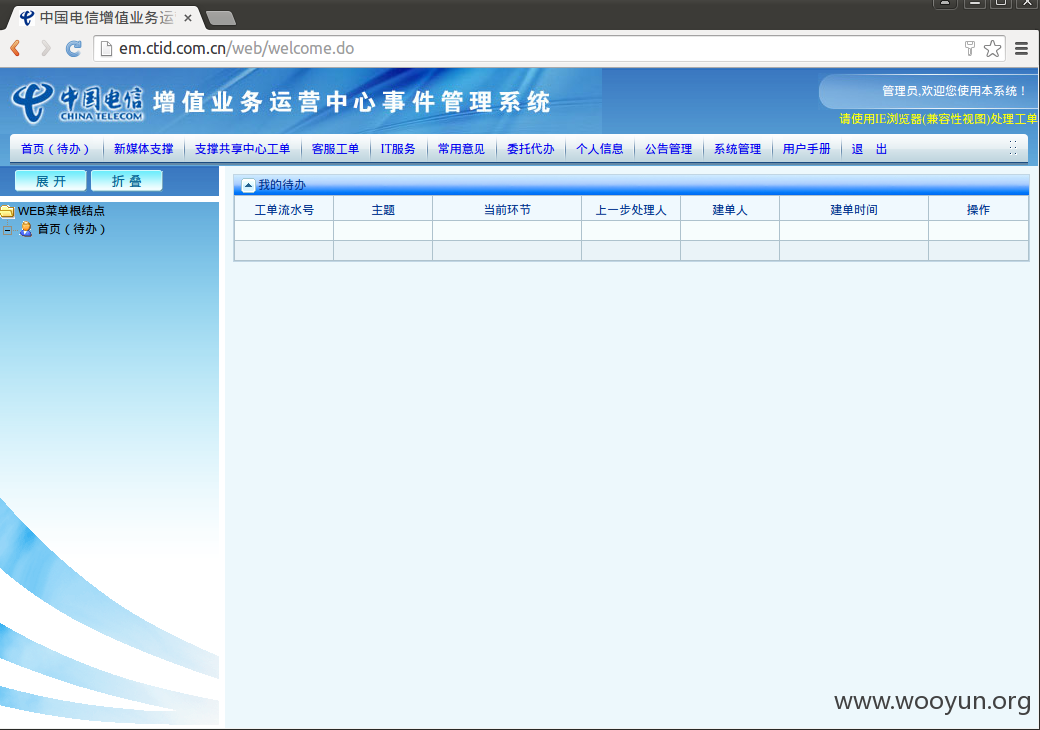Open the 支撑共享中心工单 menu
Image resolution: width=1040 pixels, height=730 pixels.
242,149
